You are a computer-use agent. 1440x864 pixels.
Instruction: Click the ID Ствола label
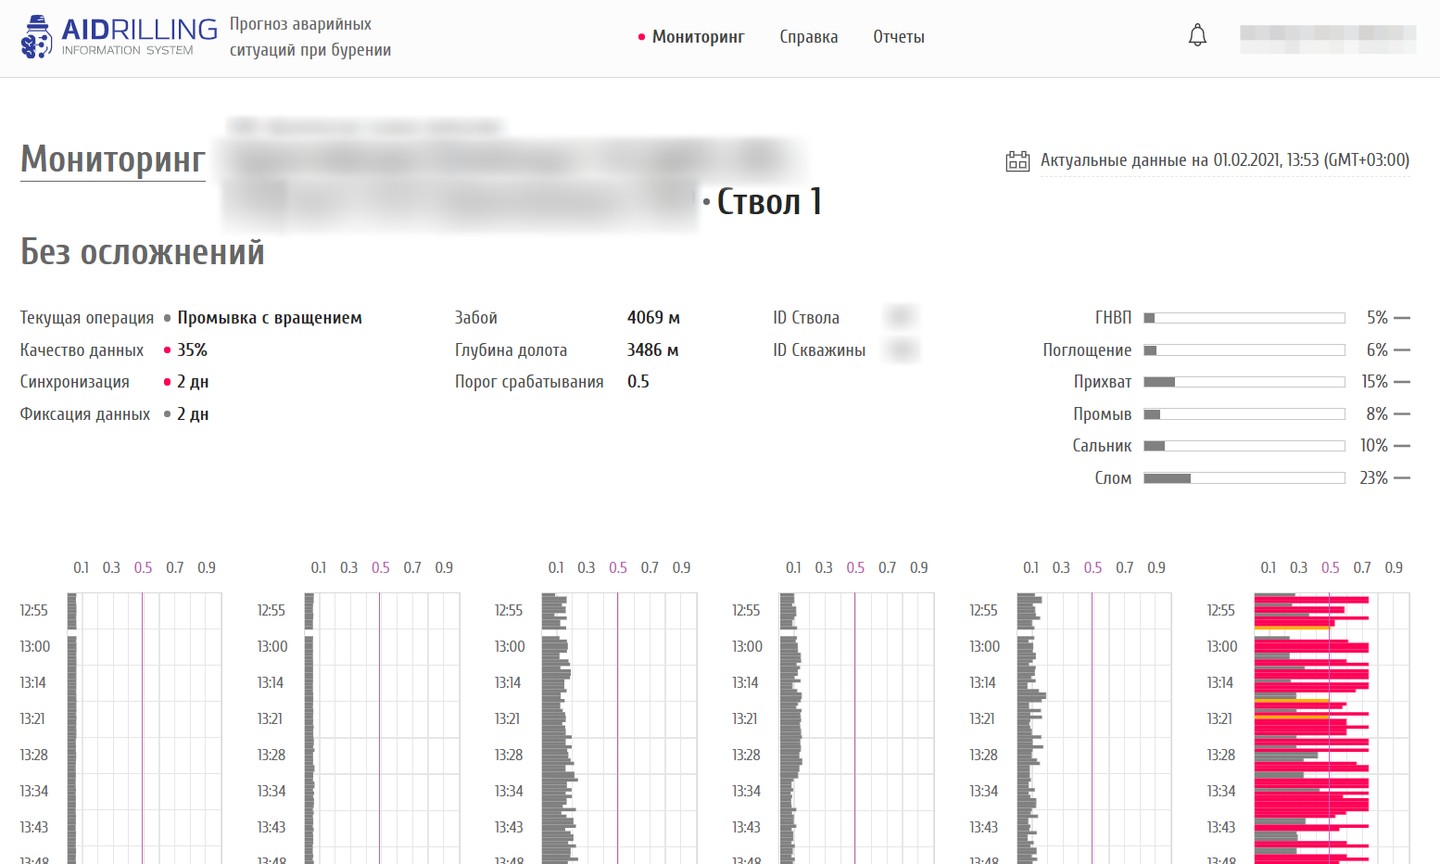coord(806,318)
